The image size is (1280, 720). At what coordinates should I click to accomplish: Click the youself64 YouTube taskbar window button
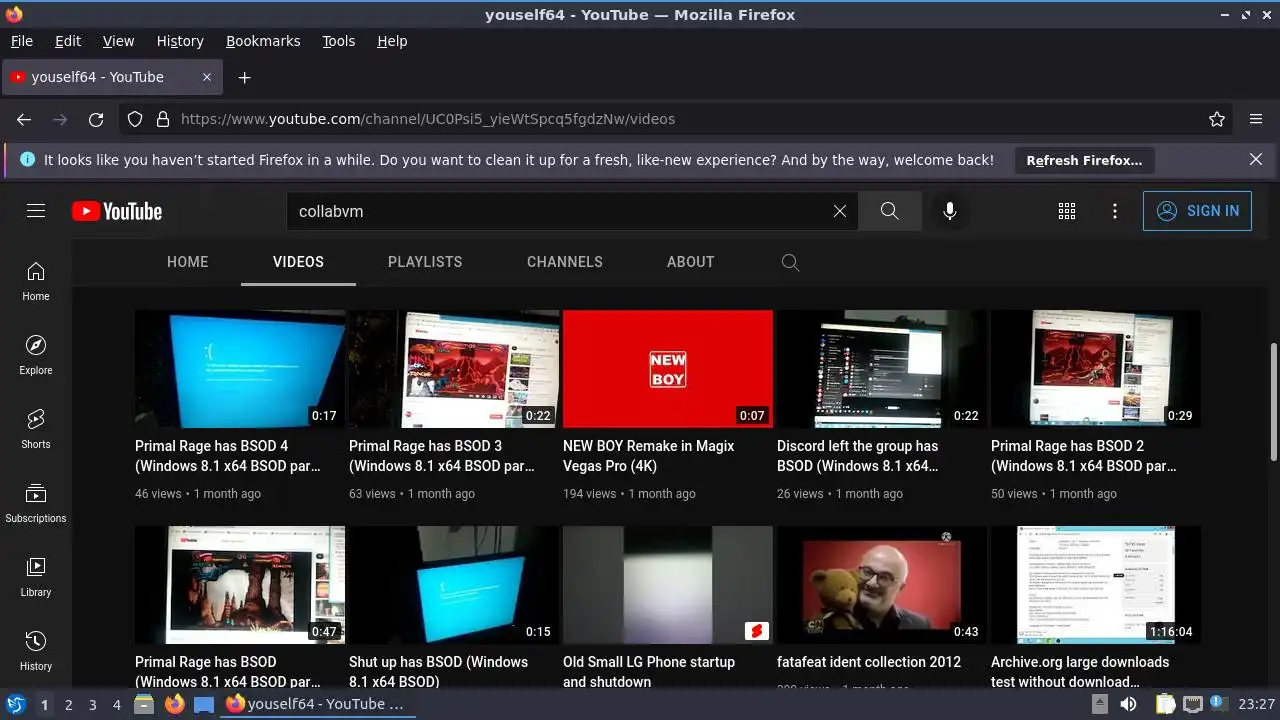318,704
